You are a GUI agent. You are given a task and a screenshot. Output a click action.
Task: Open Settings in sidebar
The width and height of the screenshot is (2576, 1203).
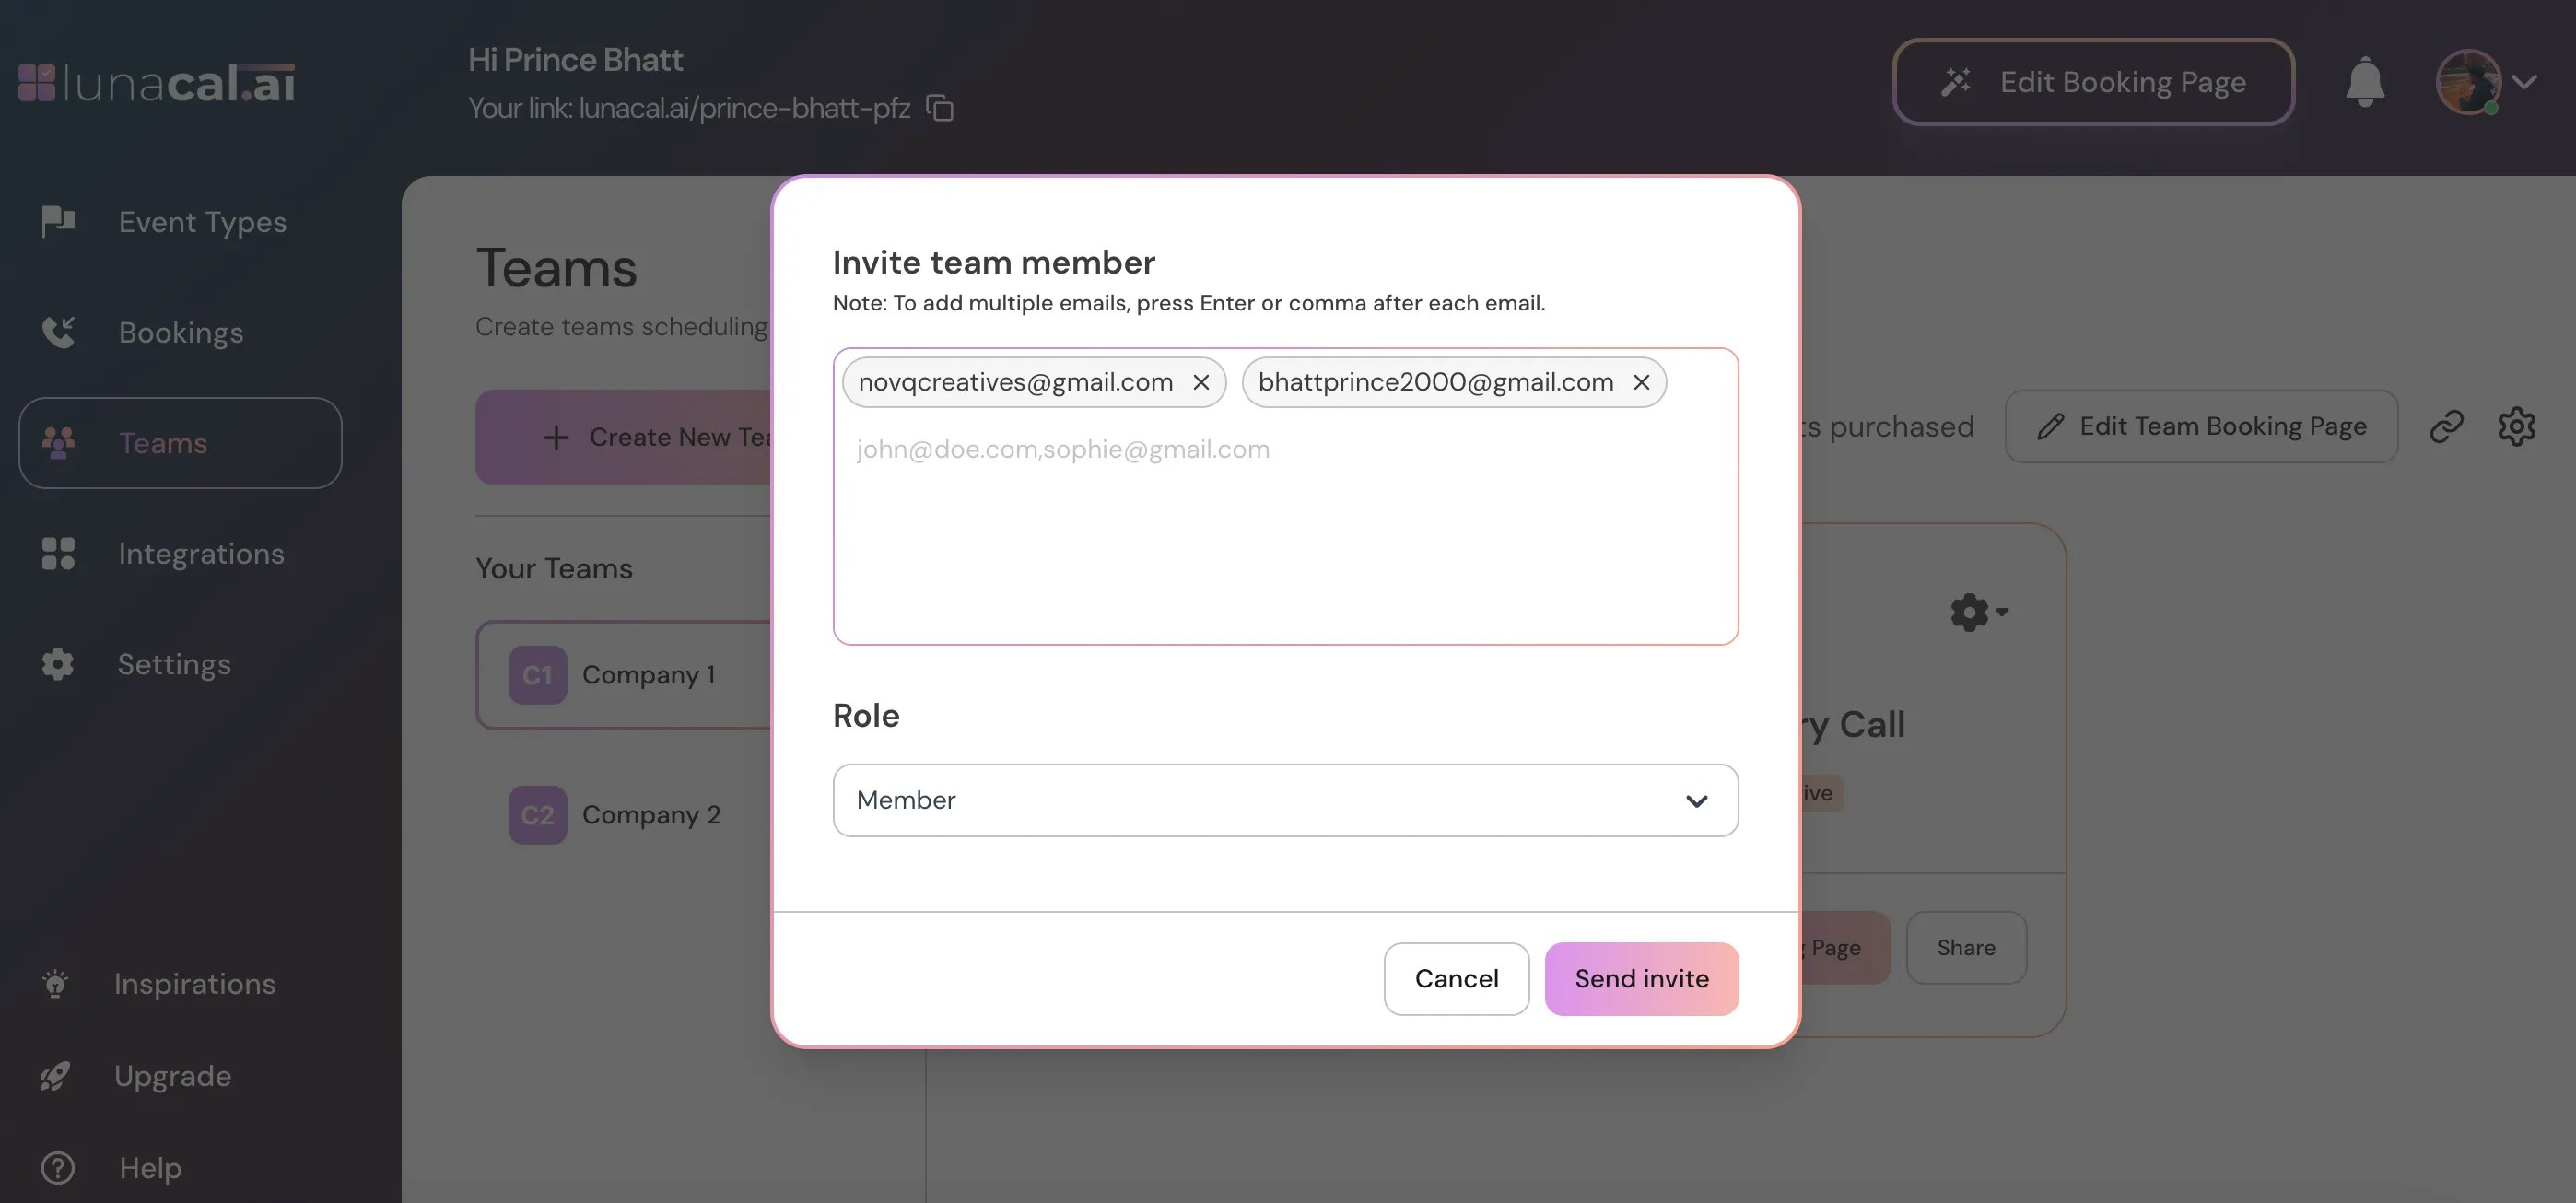coord(173,665)
